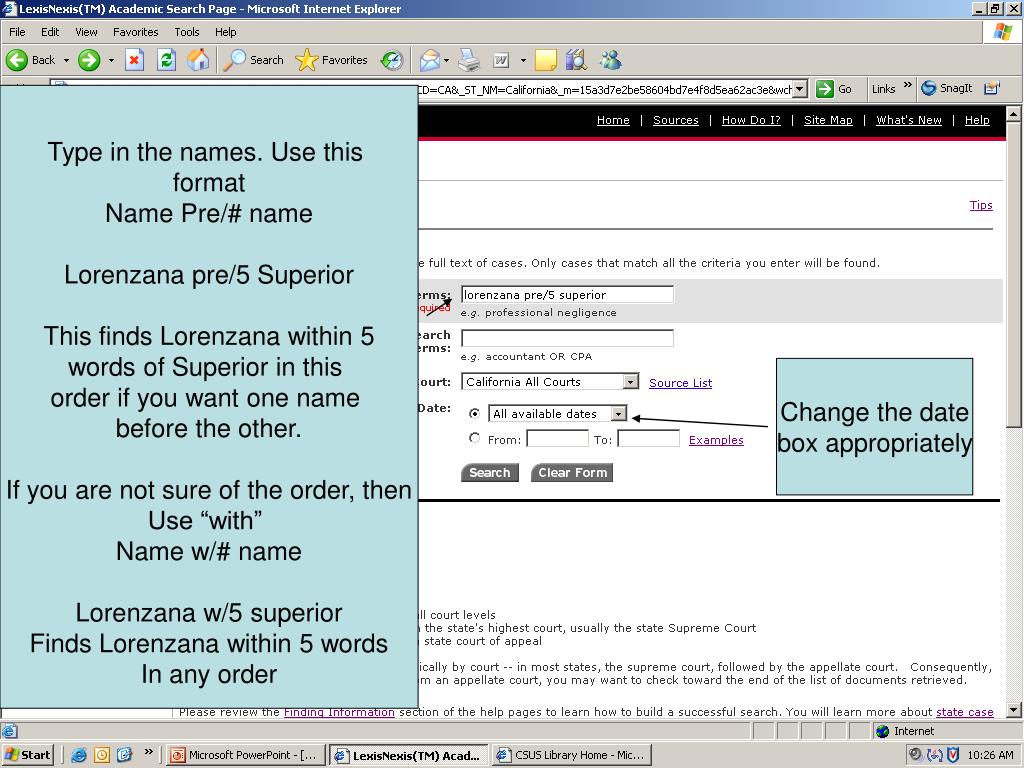Screen dimensions: 1024x768
Task: Switch to Microsoft PowerPoint taskbar button
Action: [244, 755]
